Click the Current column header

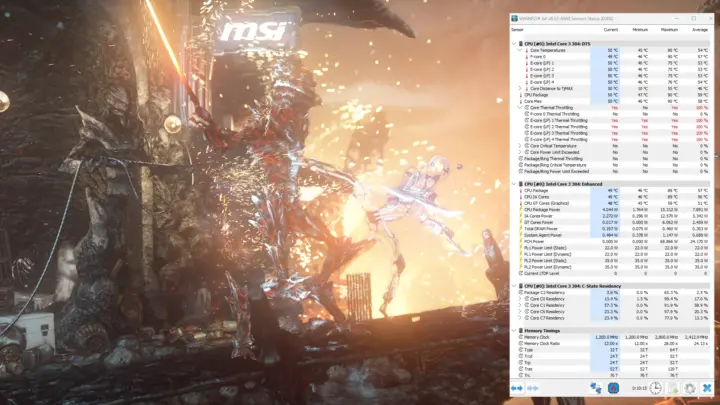point(611,30)
